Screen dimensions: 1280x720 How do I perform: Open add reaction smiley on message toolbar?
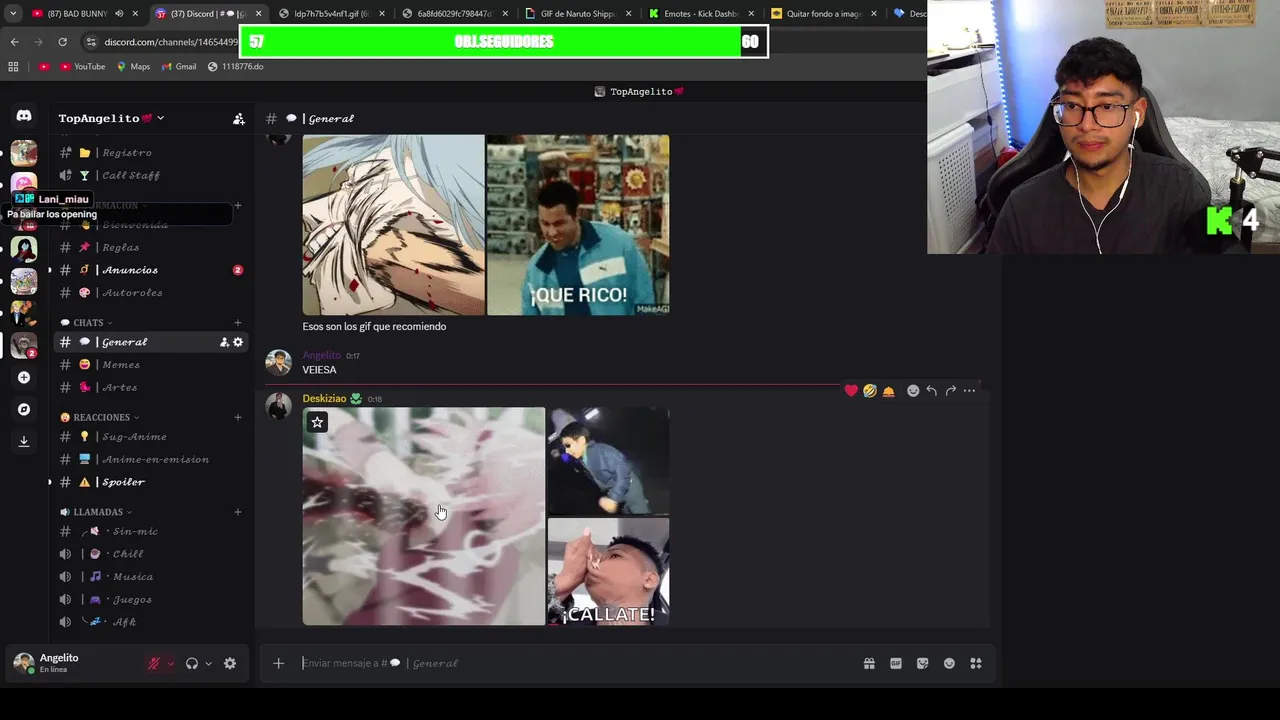pyautogui.click(x=913, y=391)
